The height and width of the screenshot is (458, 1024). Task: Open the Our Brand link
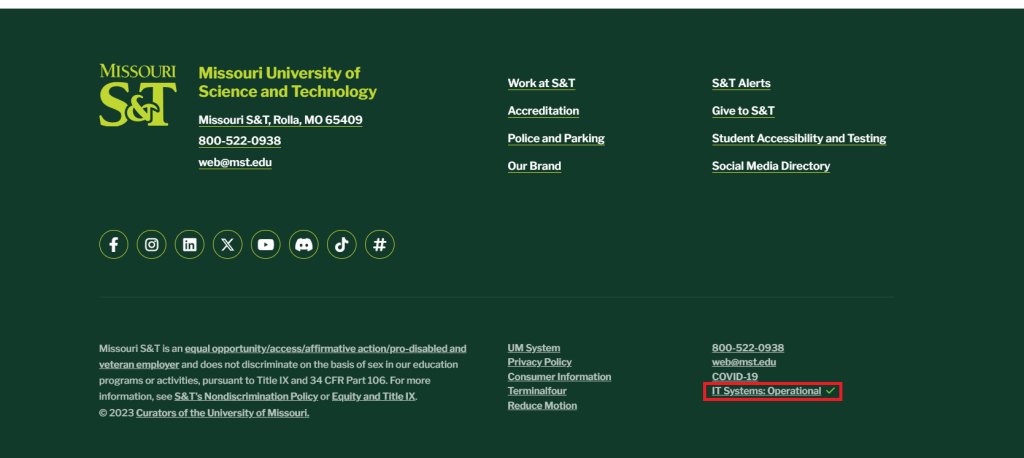coord(534,166)
